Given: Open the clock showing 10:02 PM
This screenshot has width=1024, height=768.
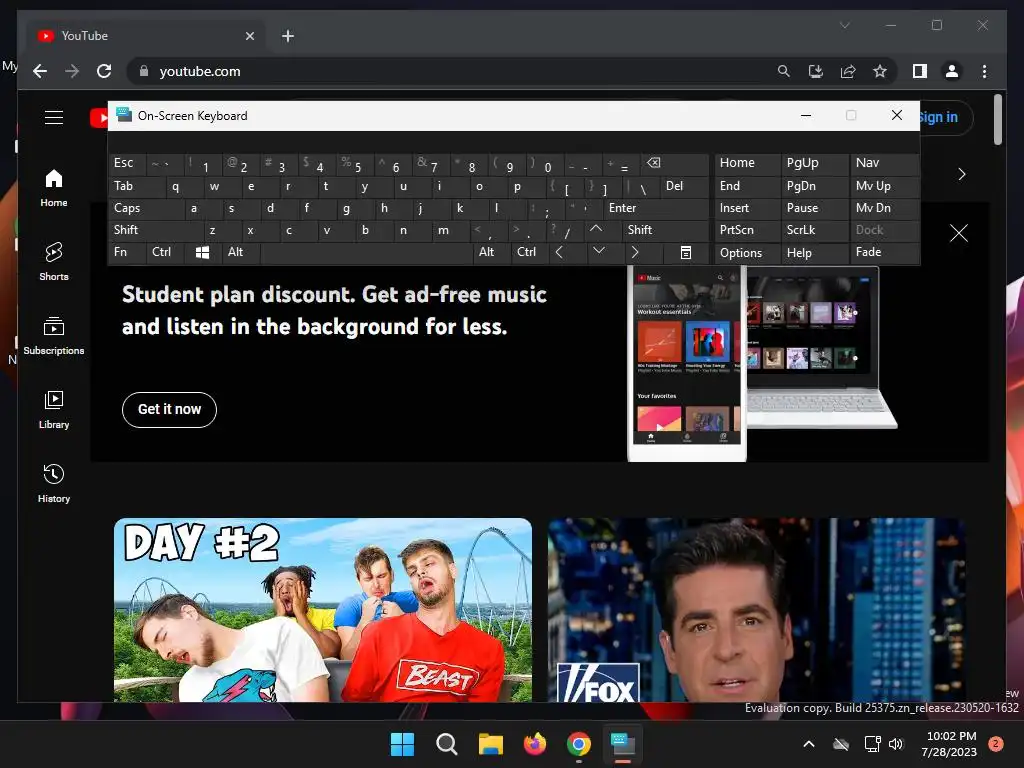Looking at the screenshot, I should coord(951,744).
